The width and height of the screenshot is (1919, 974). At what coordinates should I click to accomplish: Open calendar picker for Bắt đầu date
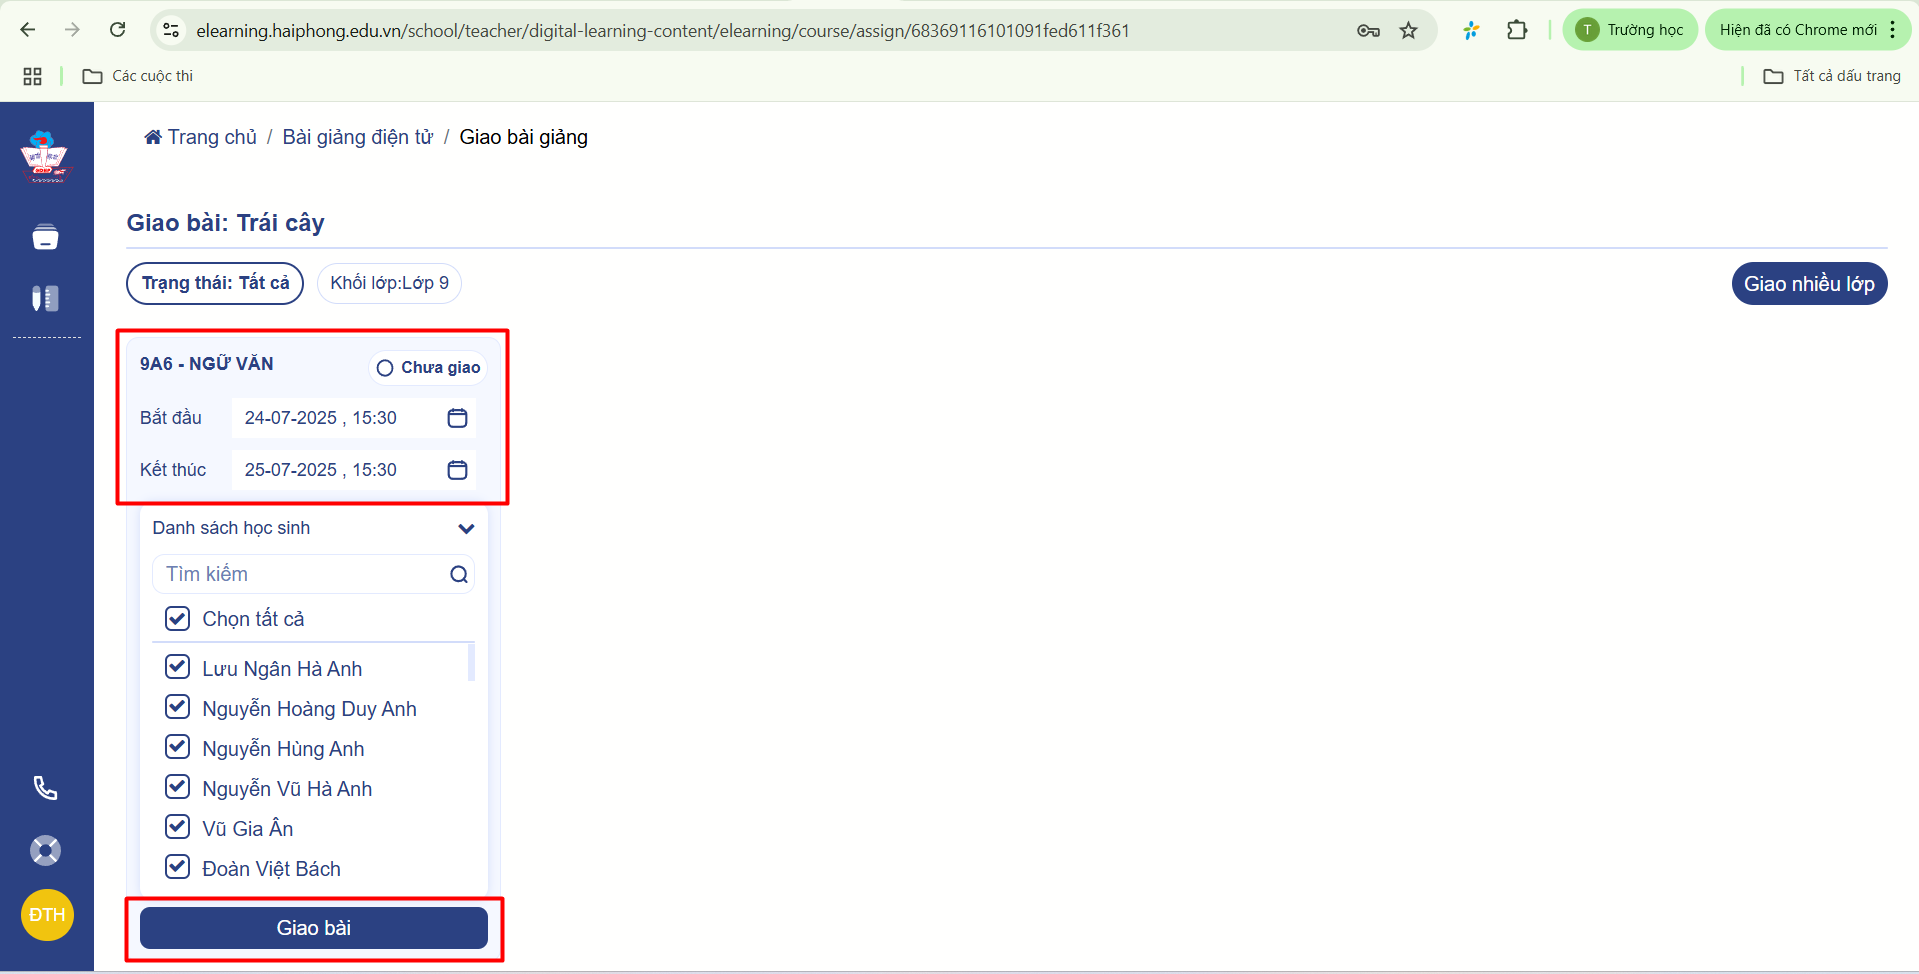[x=457, y=418]
